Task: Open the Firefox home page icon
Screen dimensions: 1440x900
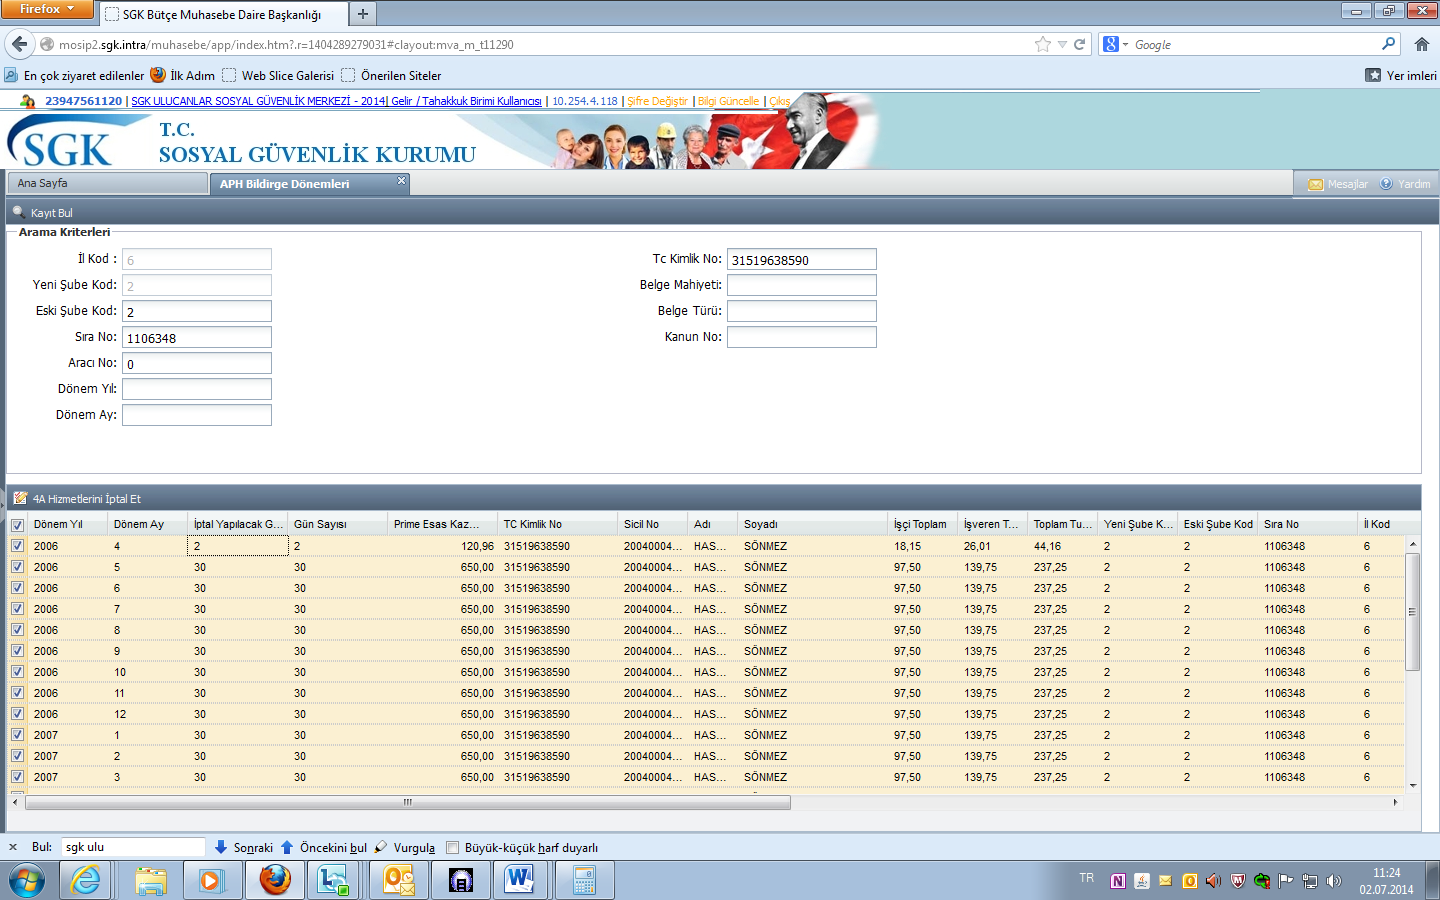Action: [x=1422, y=44]
